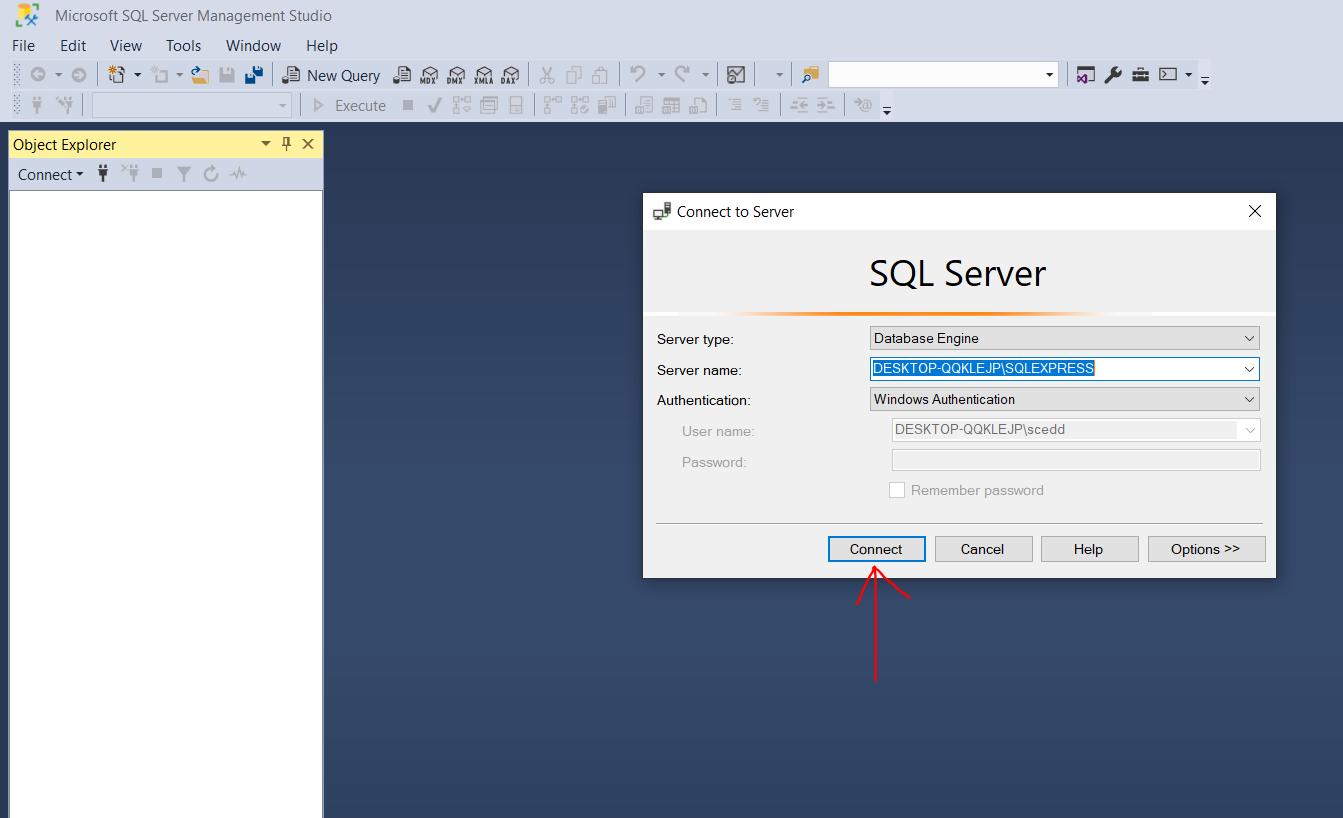
Task: Click the Database Engine Query icon
Action: [402, 75]
